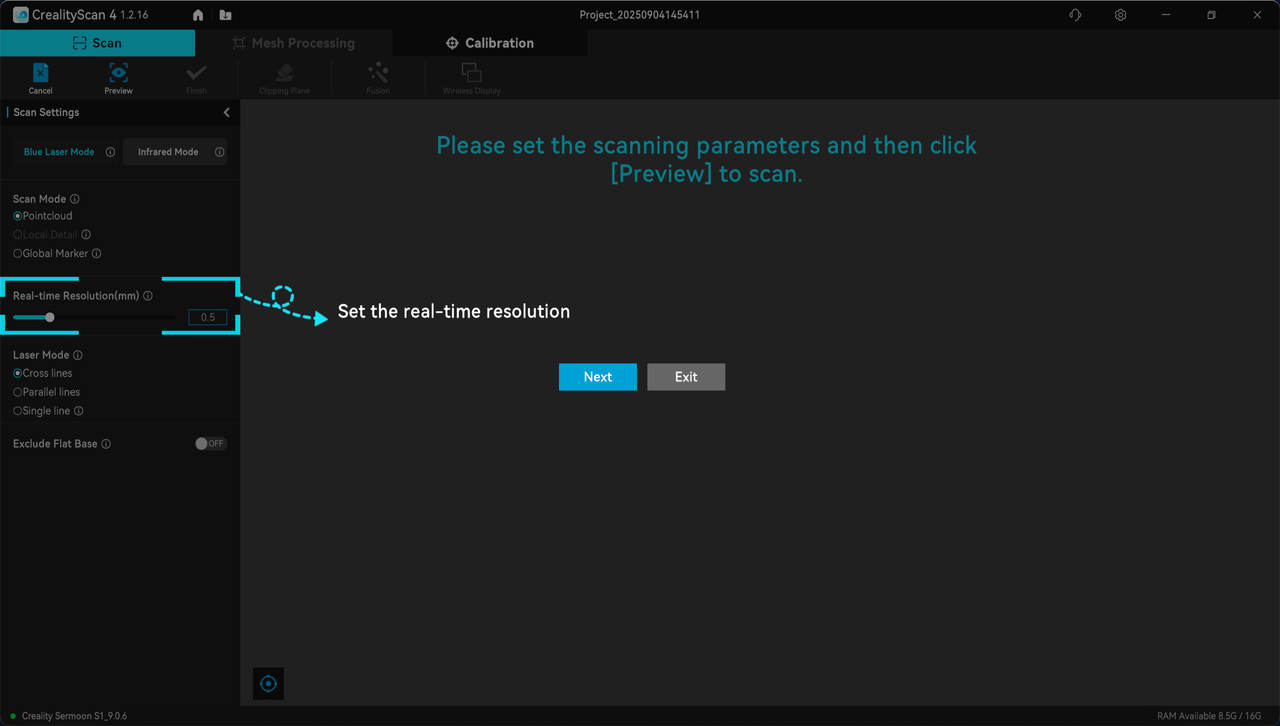Screen dimensions: 1280x726
Task: Select Parallel lines laser mode
Action: 18,392
